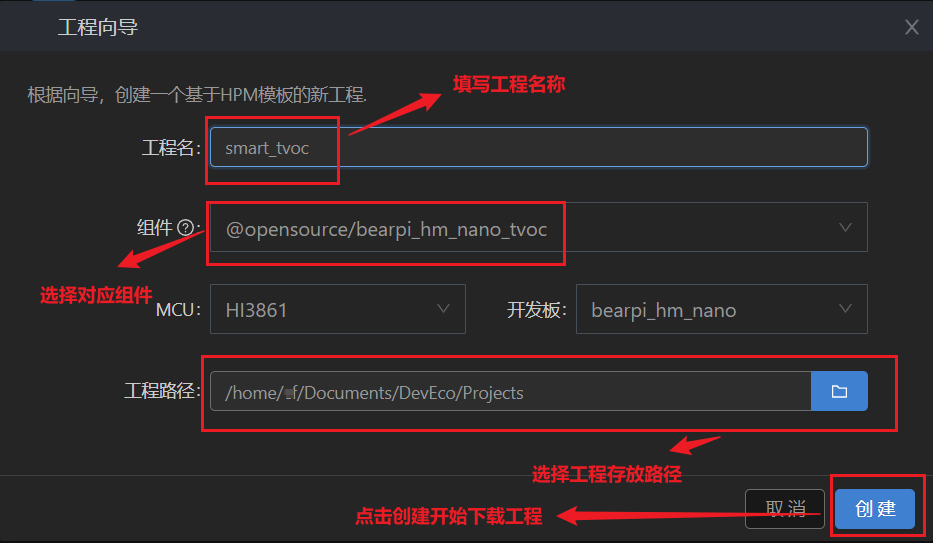The height and width of the screenshot is (543, 933).
Task: Select the @opensource/bearpi_hm_nano_tvoc component text
Action: click(386, 230)
